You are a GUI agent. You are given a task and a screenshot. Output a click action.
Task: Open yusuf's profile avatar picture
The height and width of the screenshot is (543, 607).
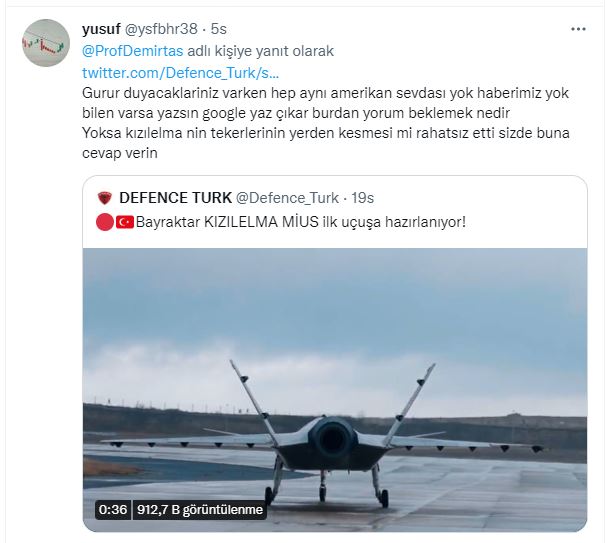[x=45, y=44]
